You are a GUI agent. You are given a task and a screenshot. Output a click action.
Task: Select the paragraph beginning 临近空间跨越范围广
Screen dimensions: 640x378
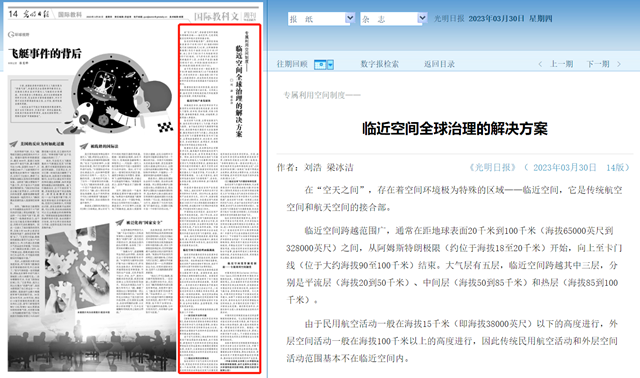(x=454, y=265)
